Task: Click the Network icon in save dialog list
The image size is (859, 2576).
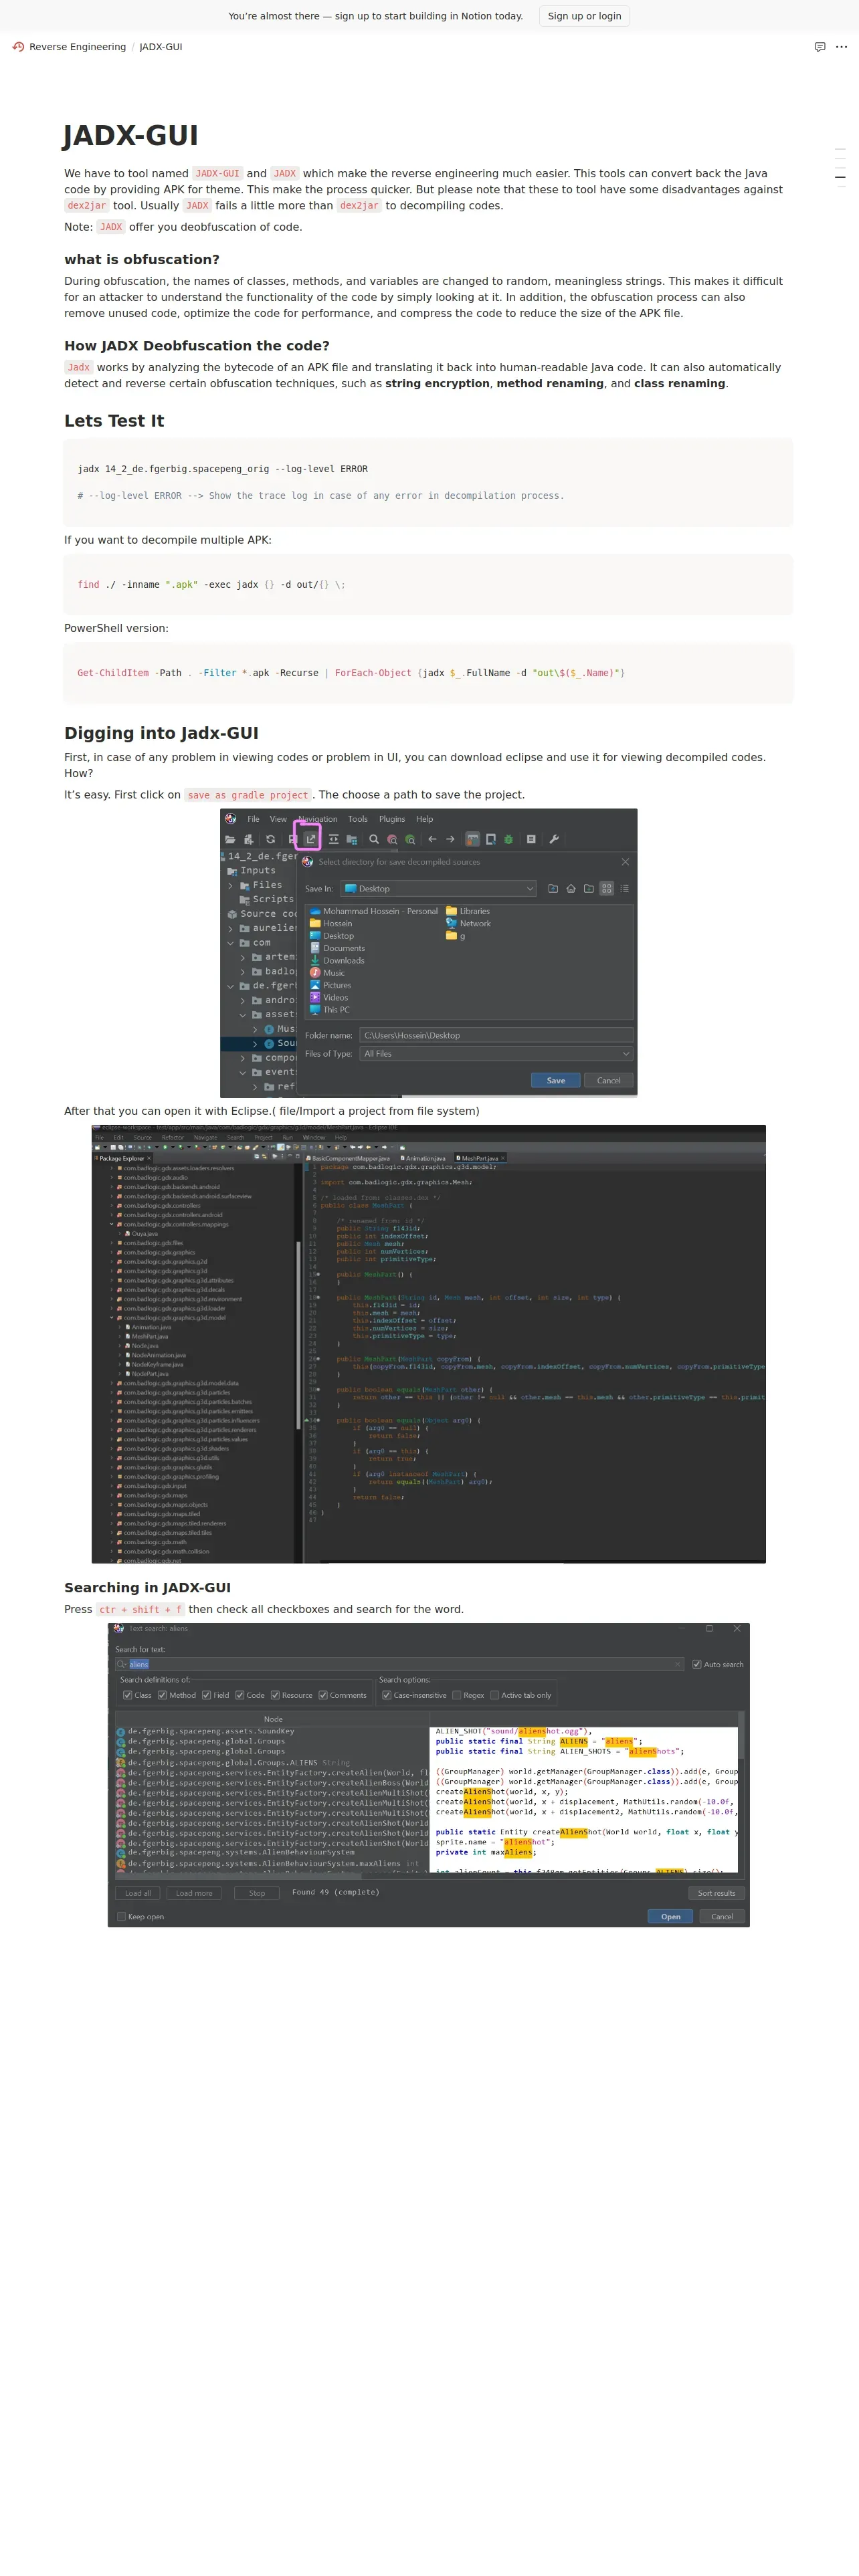Action: tap(451, 923)
